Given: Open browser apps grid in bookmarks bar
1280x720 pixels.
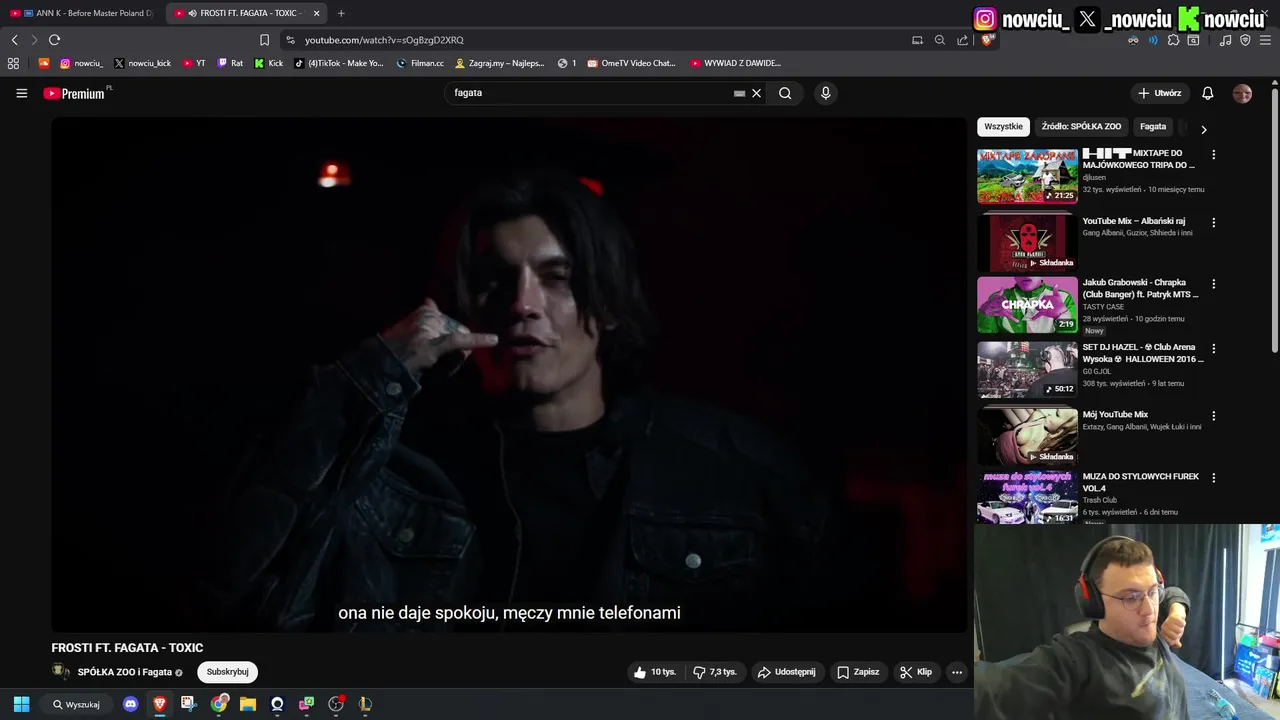Looking at the screenshot, I should [x=13, y=63].
